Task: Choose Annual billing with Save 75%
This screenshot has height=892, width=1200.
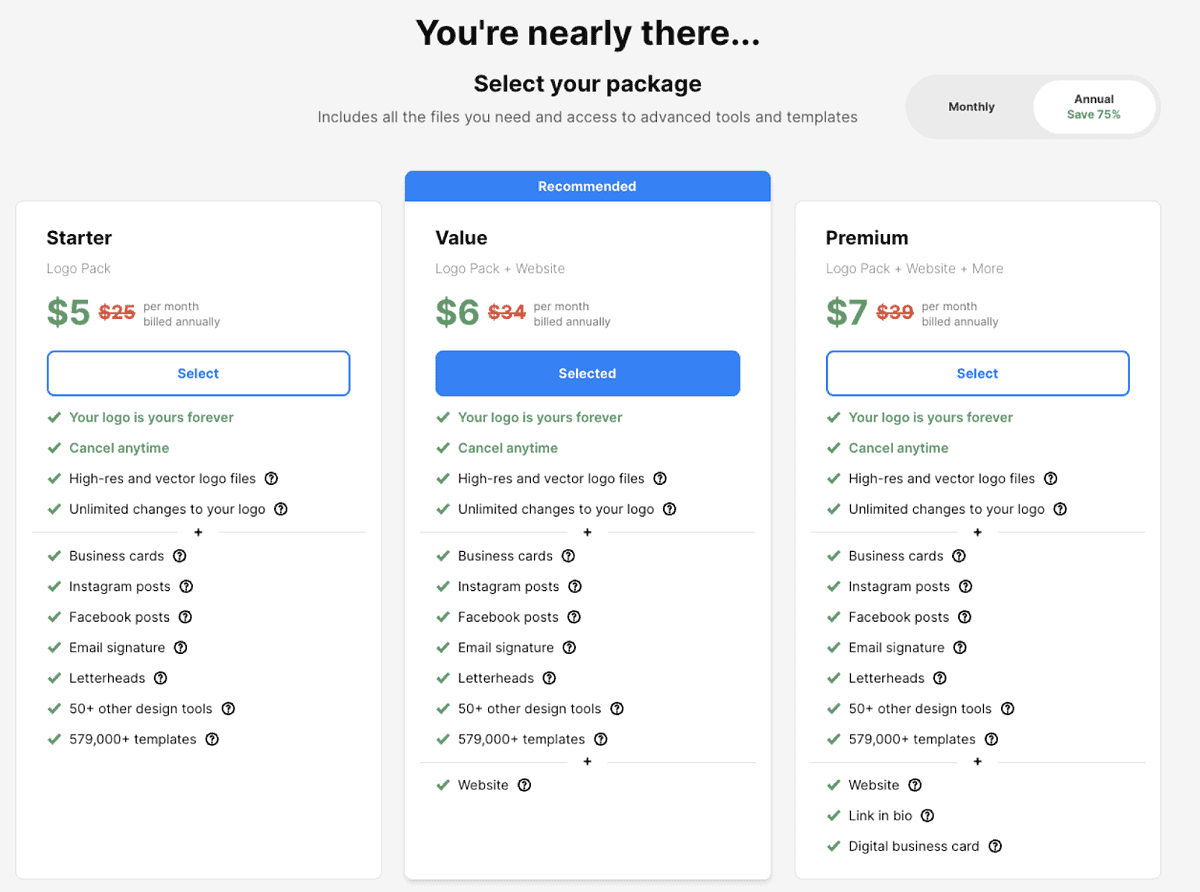Action: 1093,107
